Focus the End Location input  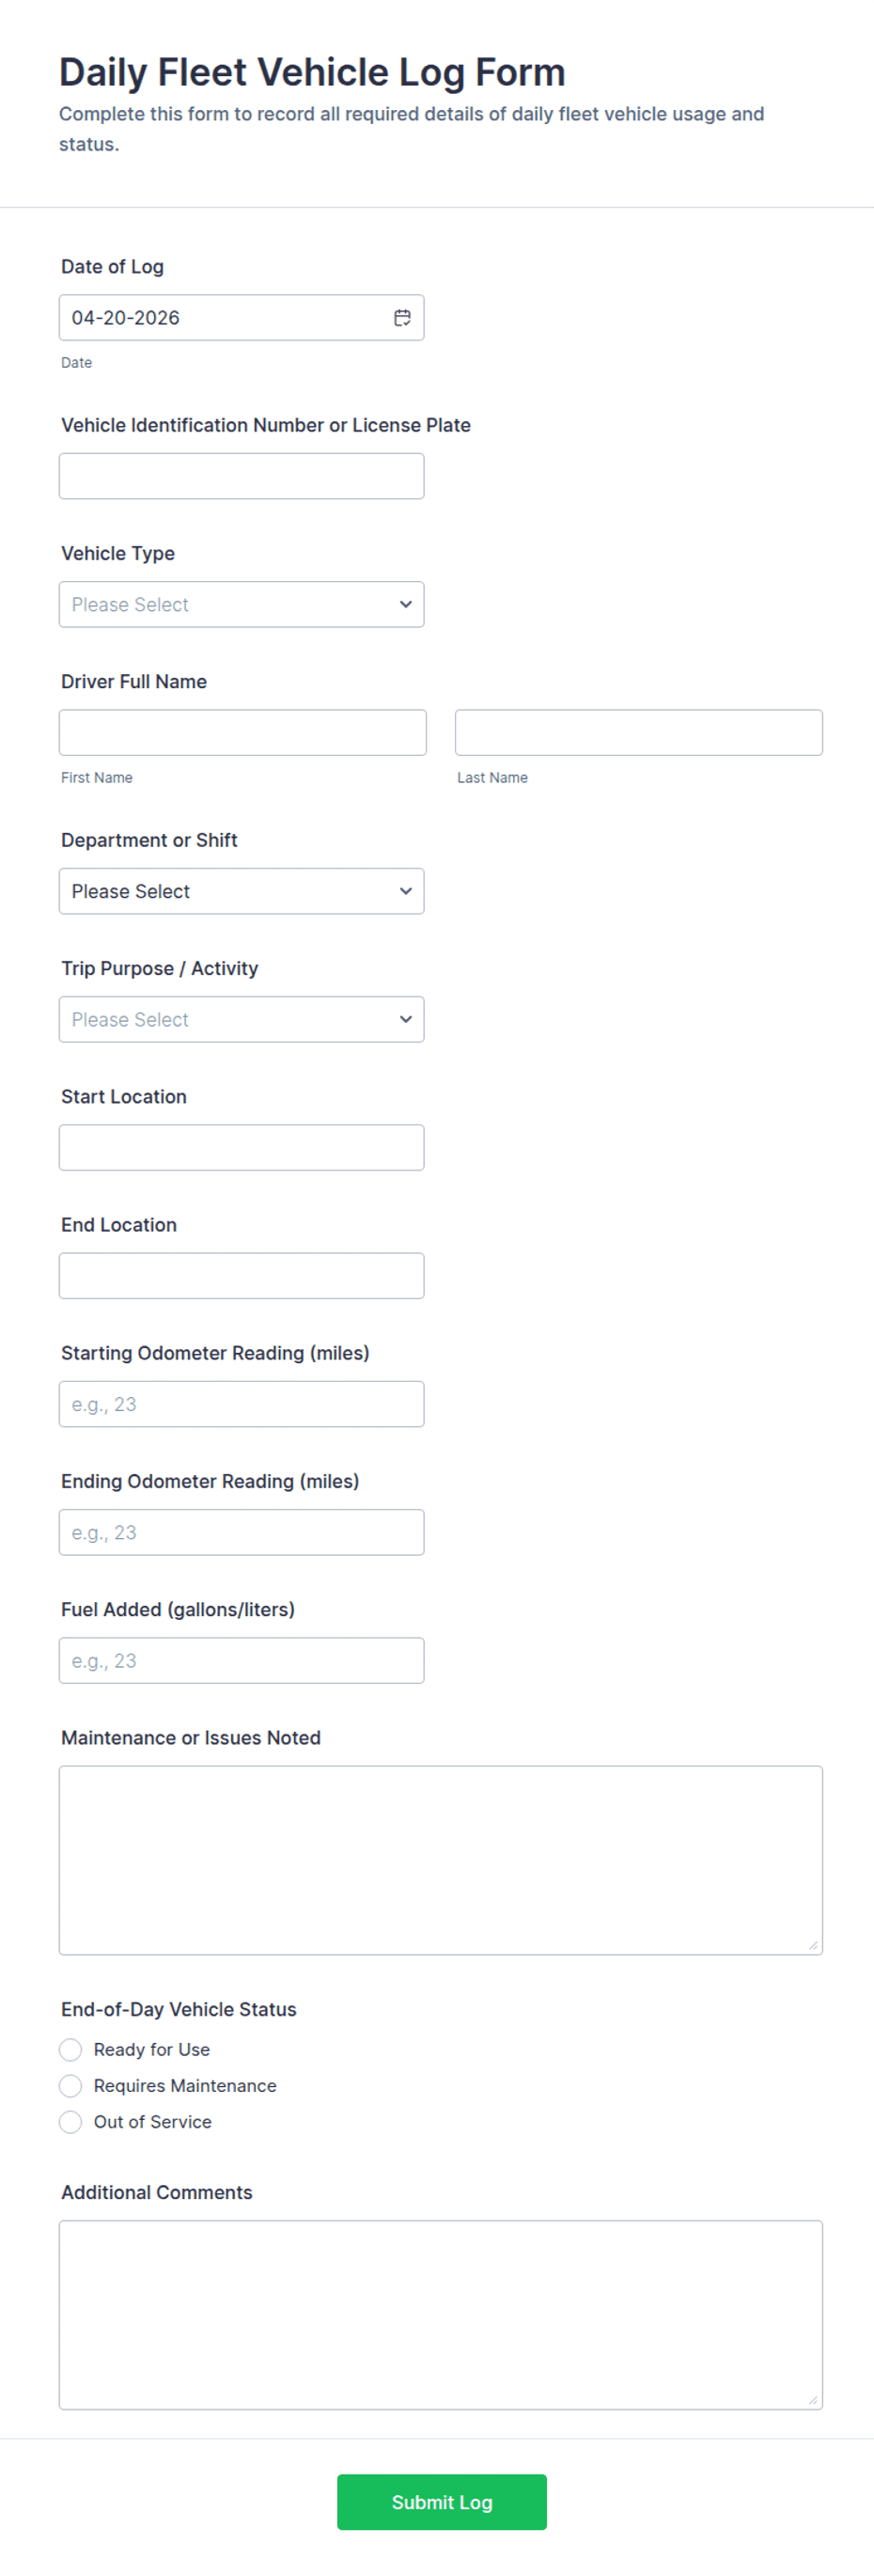pyautogui.click(x=241, y=1276)
